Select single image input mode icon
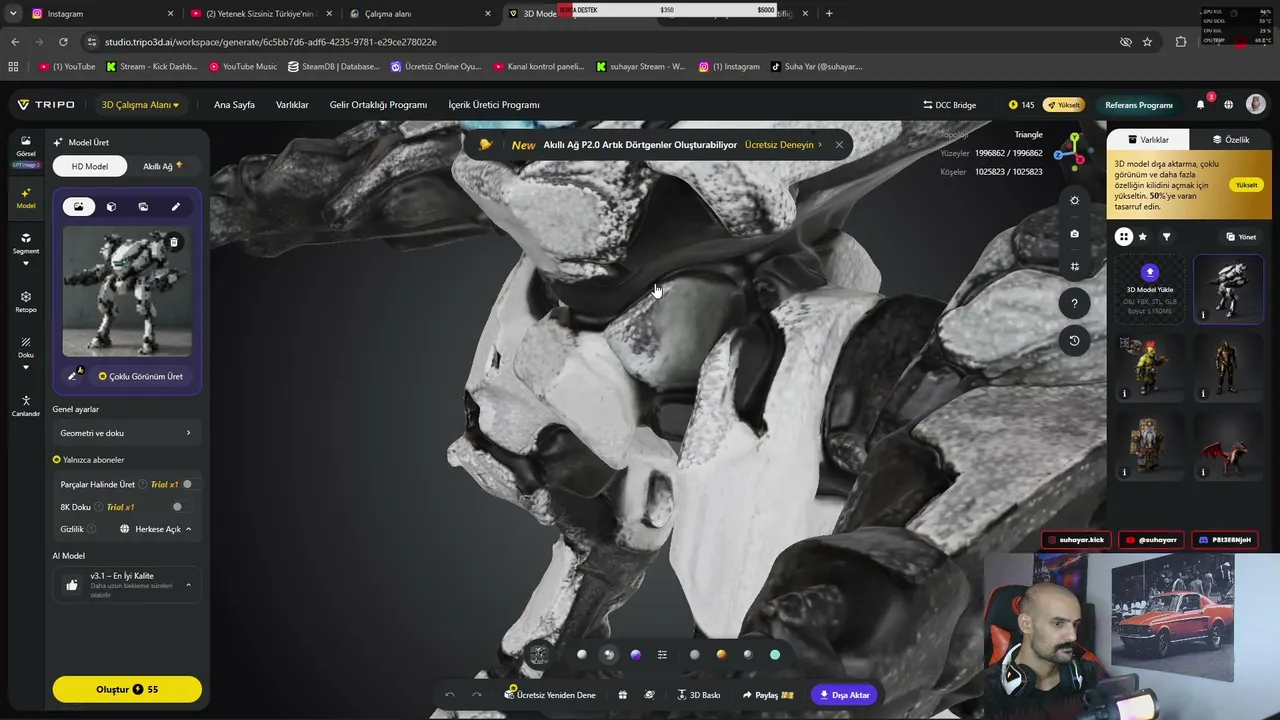The width and height of the screenshot is (1280, 720). point(79,207)
